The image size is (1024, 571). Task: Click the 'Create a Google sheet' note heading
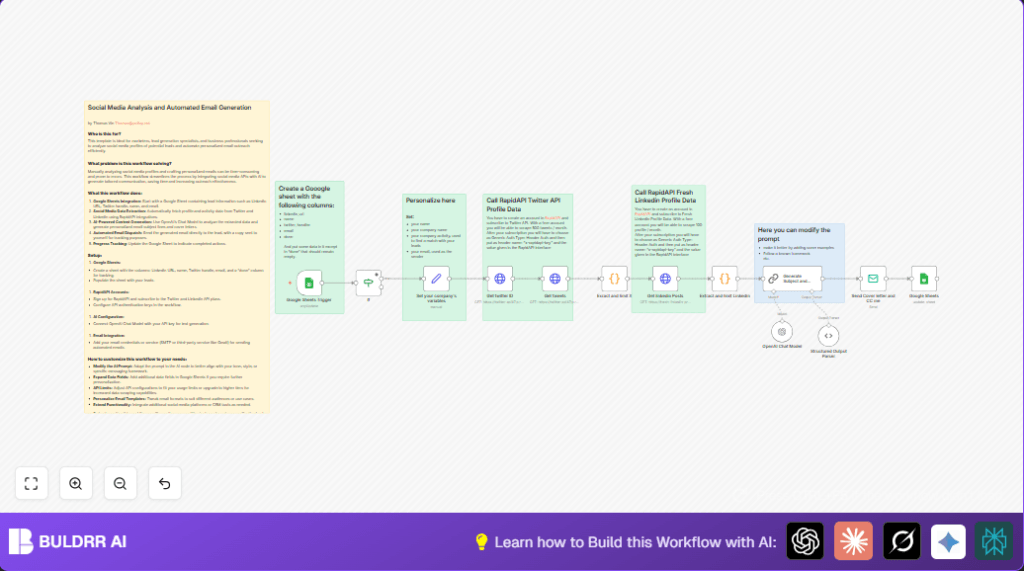306,197
